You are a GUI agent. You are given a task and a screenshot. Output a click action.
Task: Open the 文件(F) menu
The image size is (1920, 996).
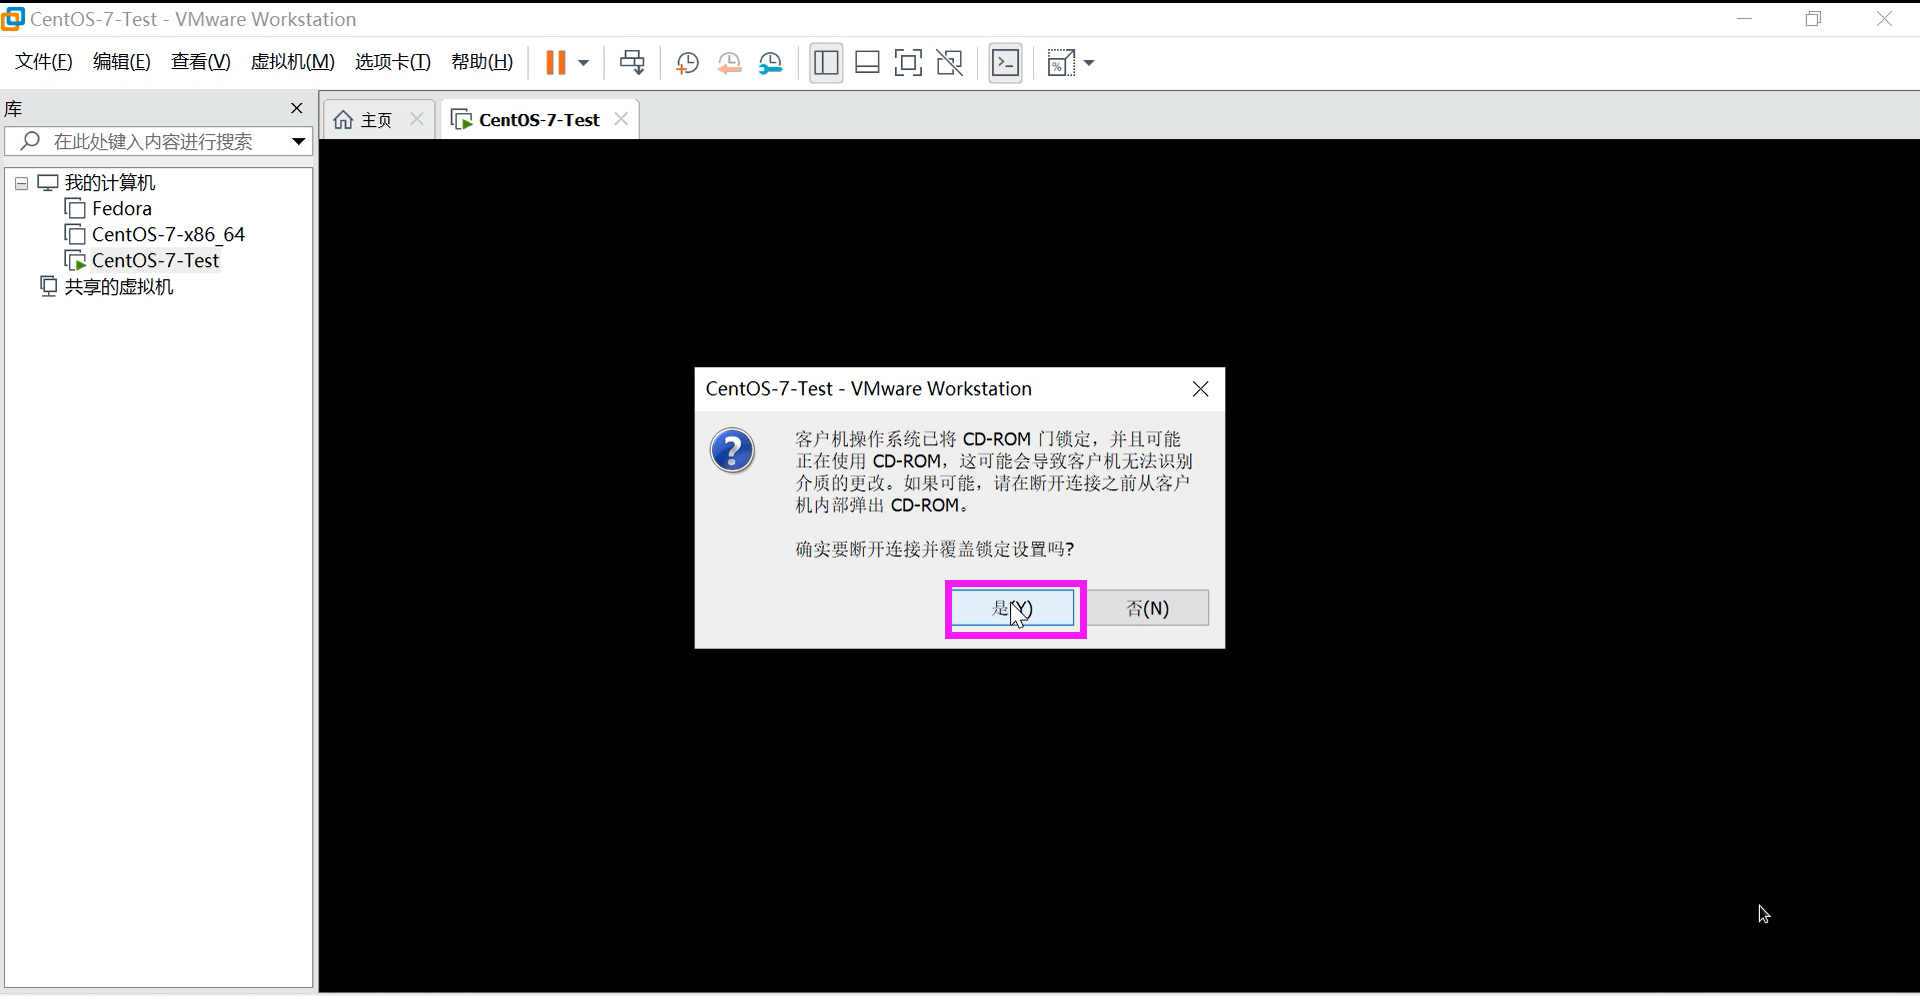coord(44,62)
